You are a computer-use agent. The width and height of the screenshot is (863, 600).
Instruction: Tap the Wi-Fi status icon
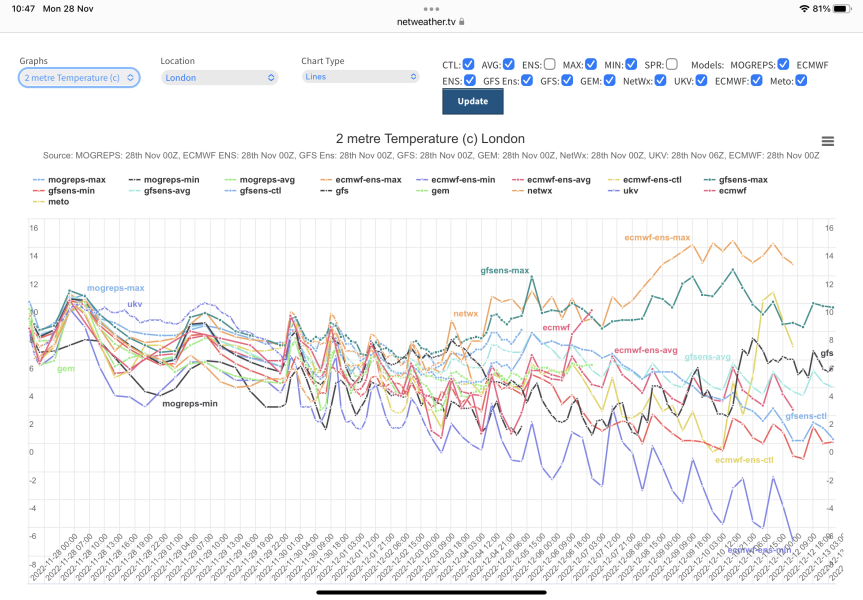click(804, 8)
